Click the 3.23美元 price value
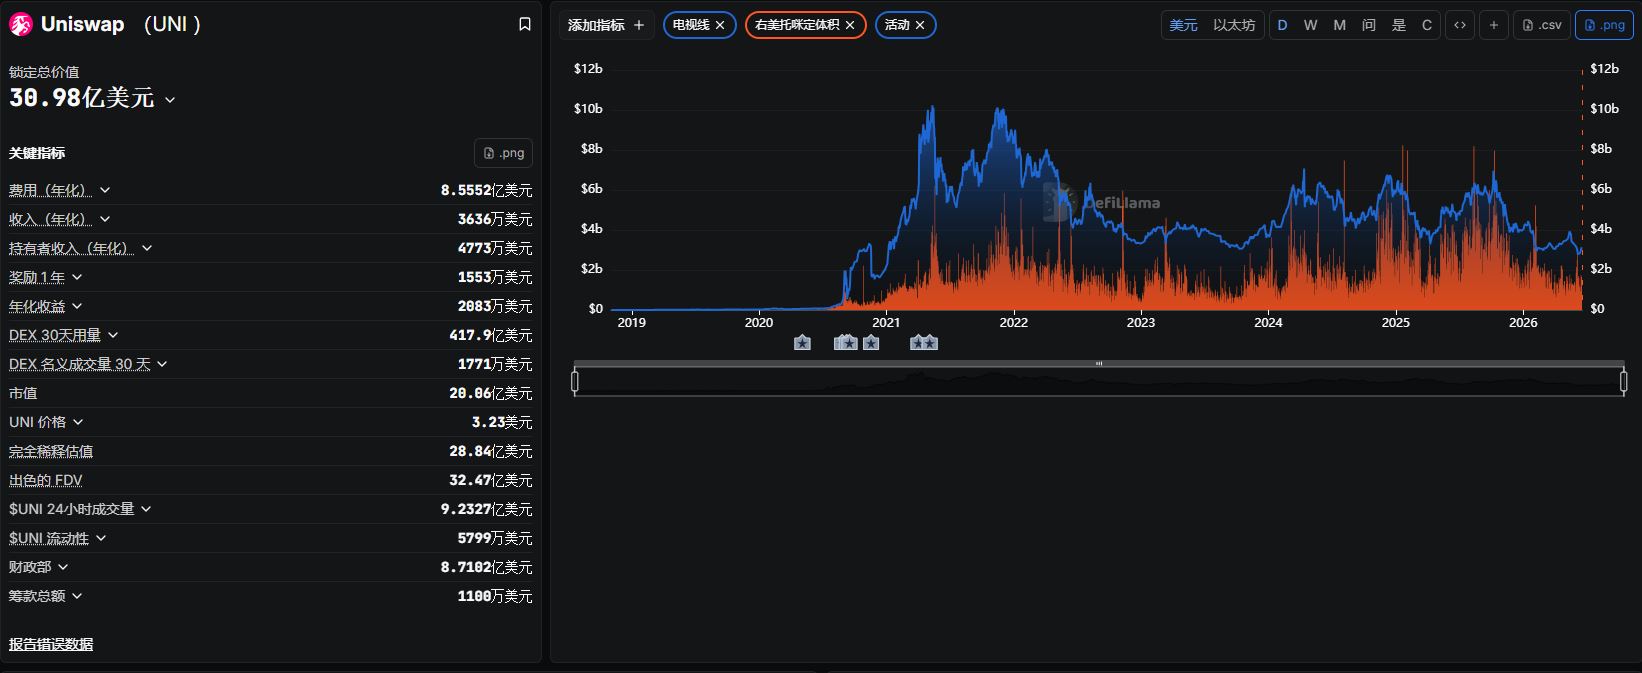The width and height of the screenshot is (1642, 673). pos(502,422)
